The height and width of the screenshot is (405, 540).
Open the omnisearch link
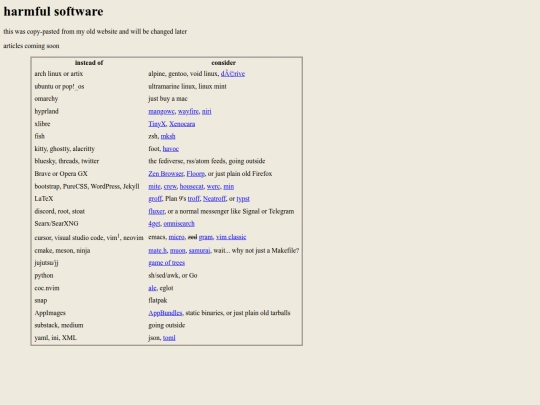click(179, 224)
